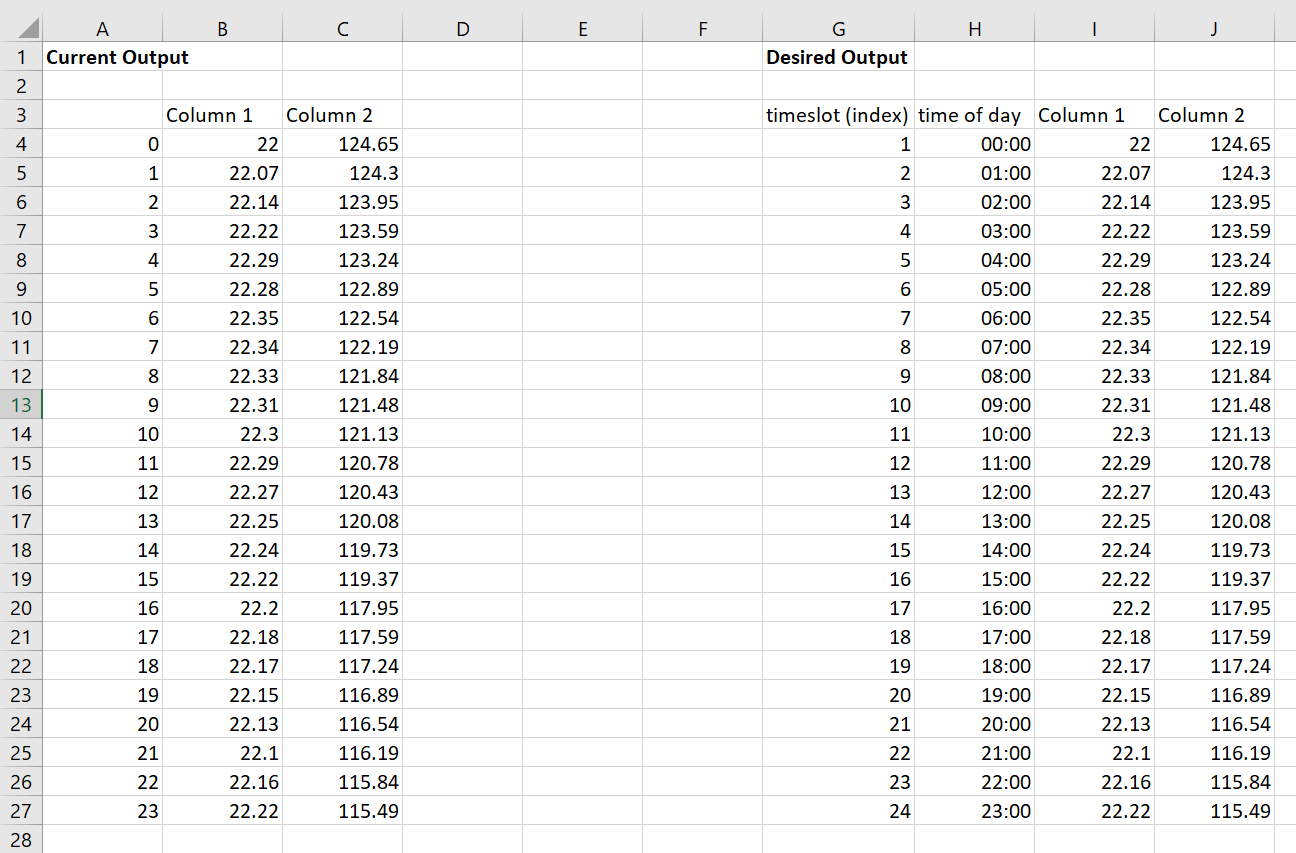The image size is (1296, 853).
Task: Select column J header
Action: click(1214, 29)
